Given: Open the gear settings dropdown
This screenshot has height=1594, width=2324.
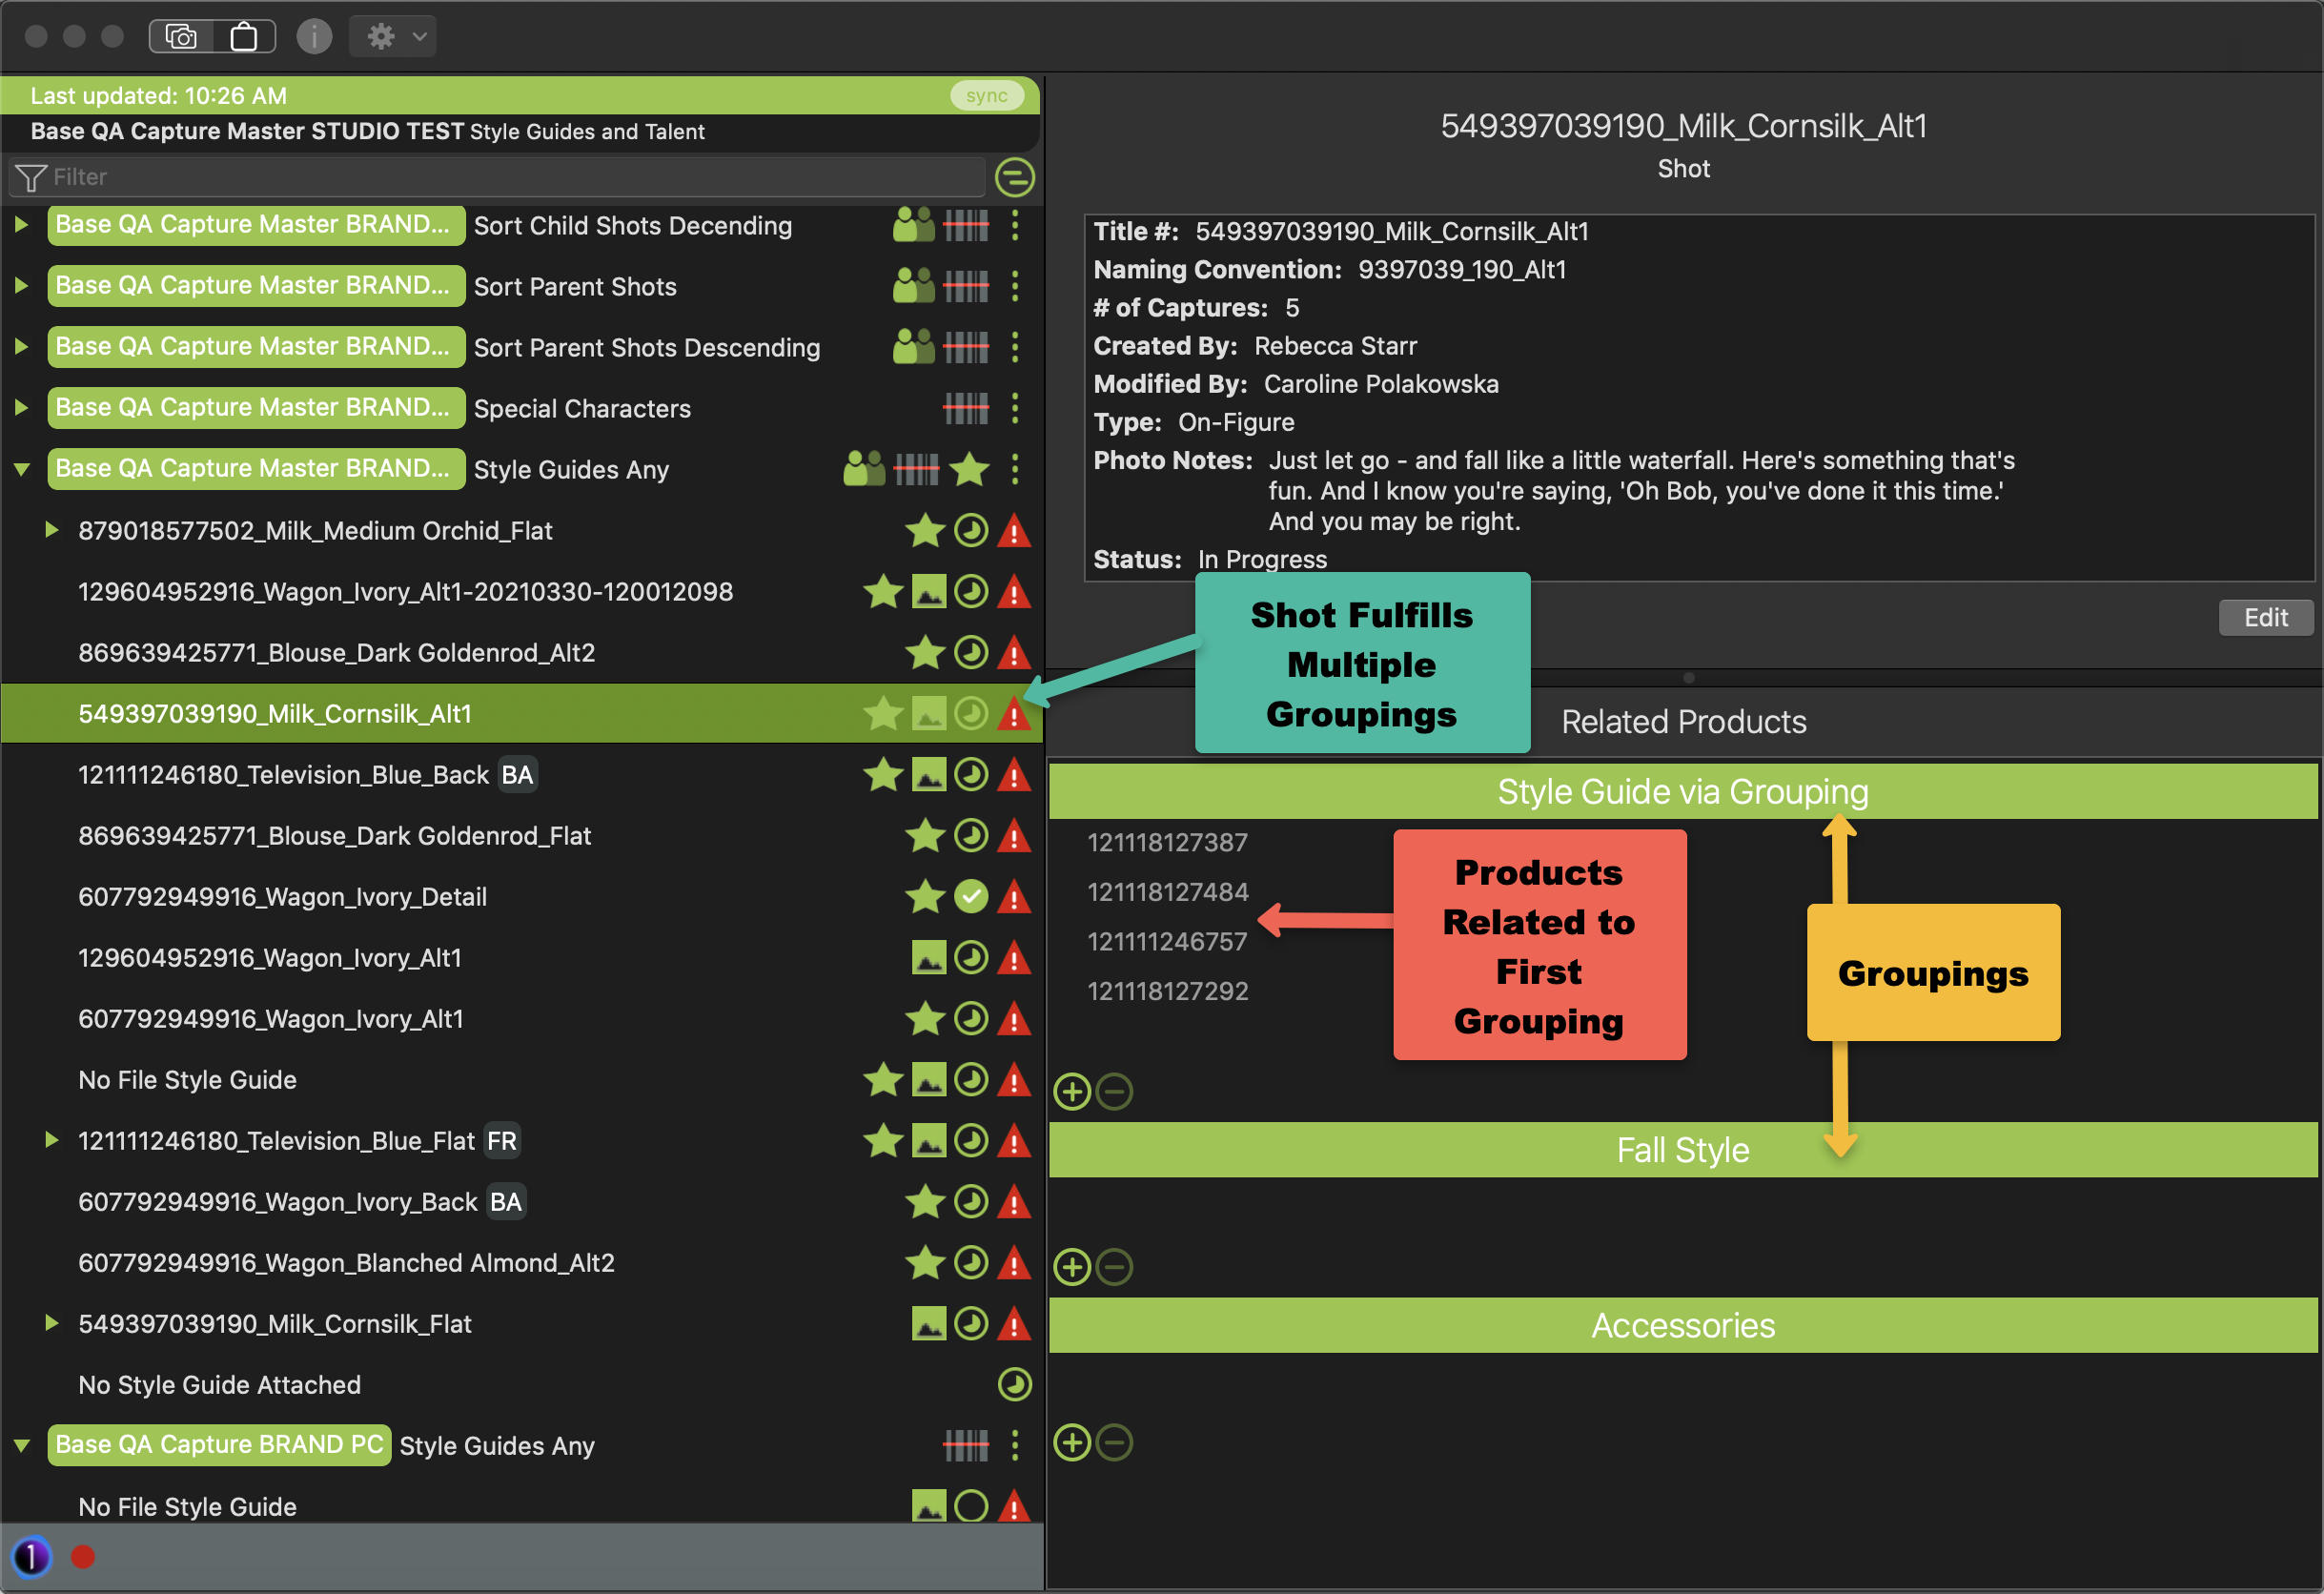Looking at the screenshot, I should point(393,37).
